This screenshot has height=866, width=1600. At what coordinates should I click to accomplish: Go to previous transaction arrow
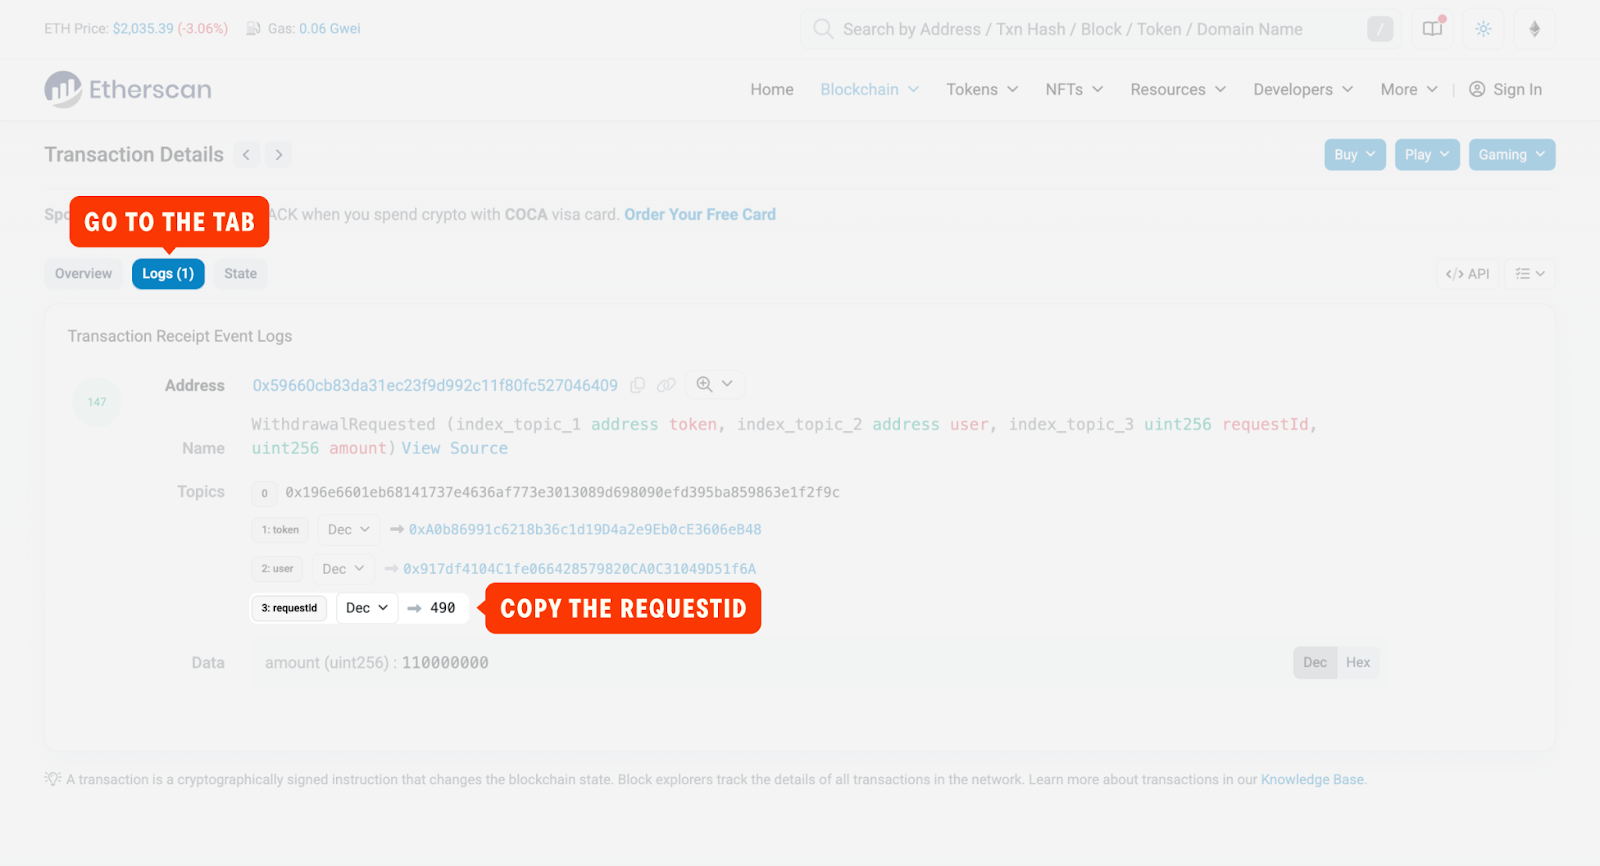pos(246,155)
